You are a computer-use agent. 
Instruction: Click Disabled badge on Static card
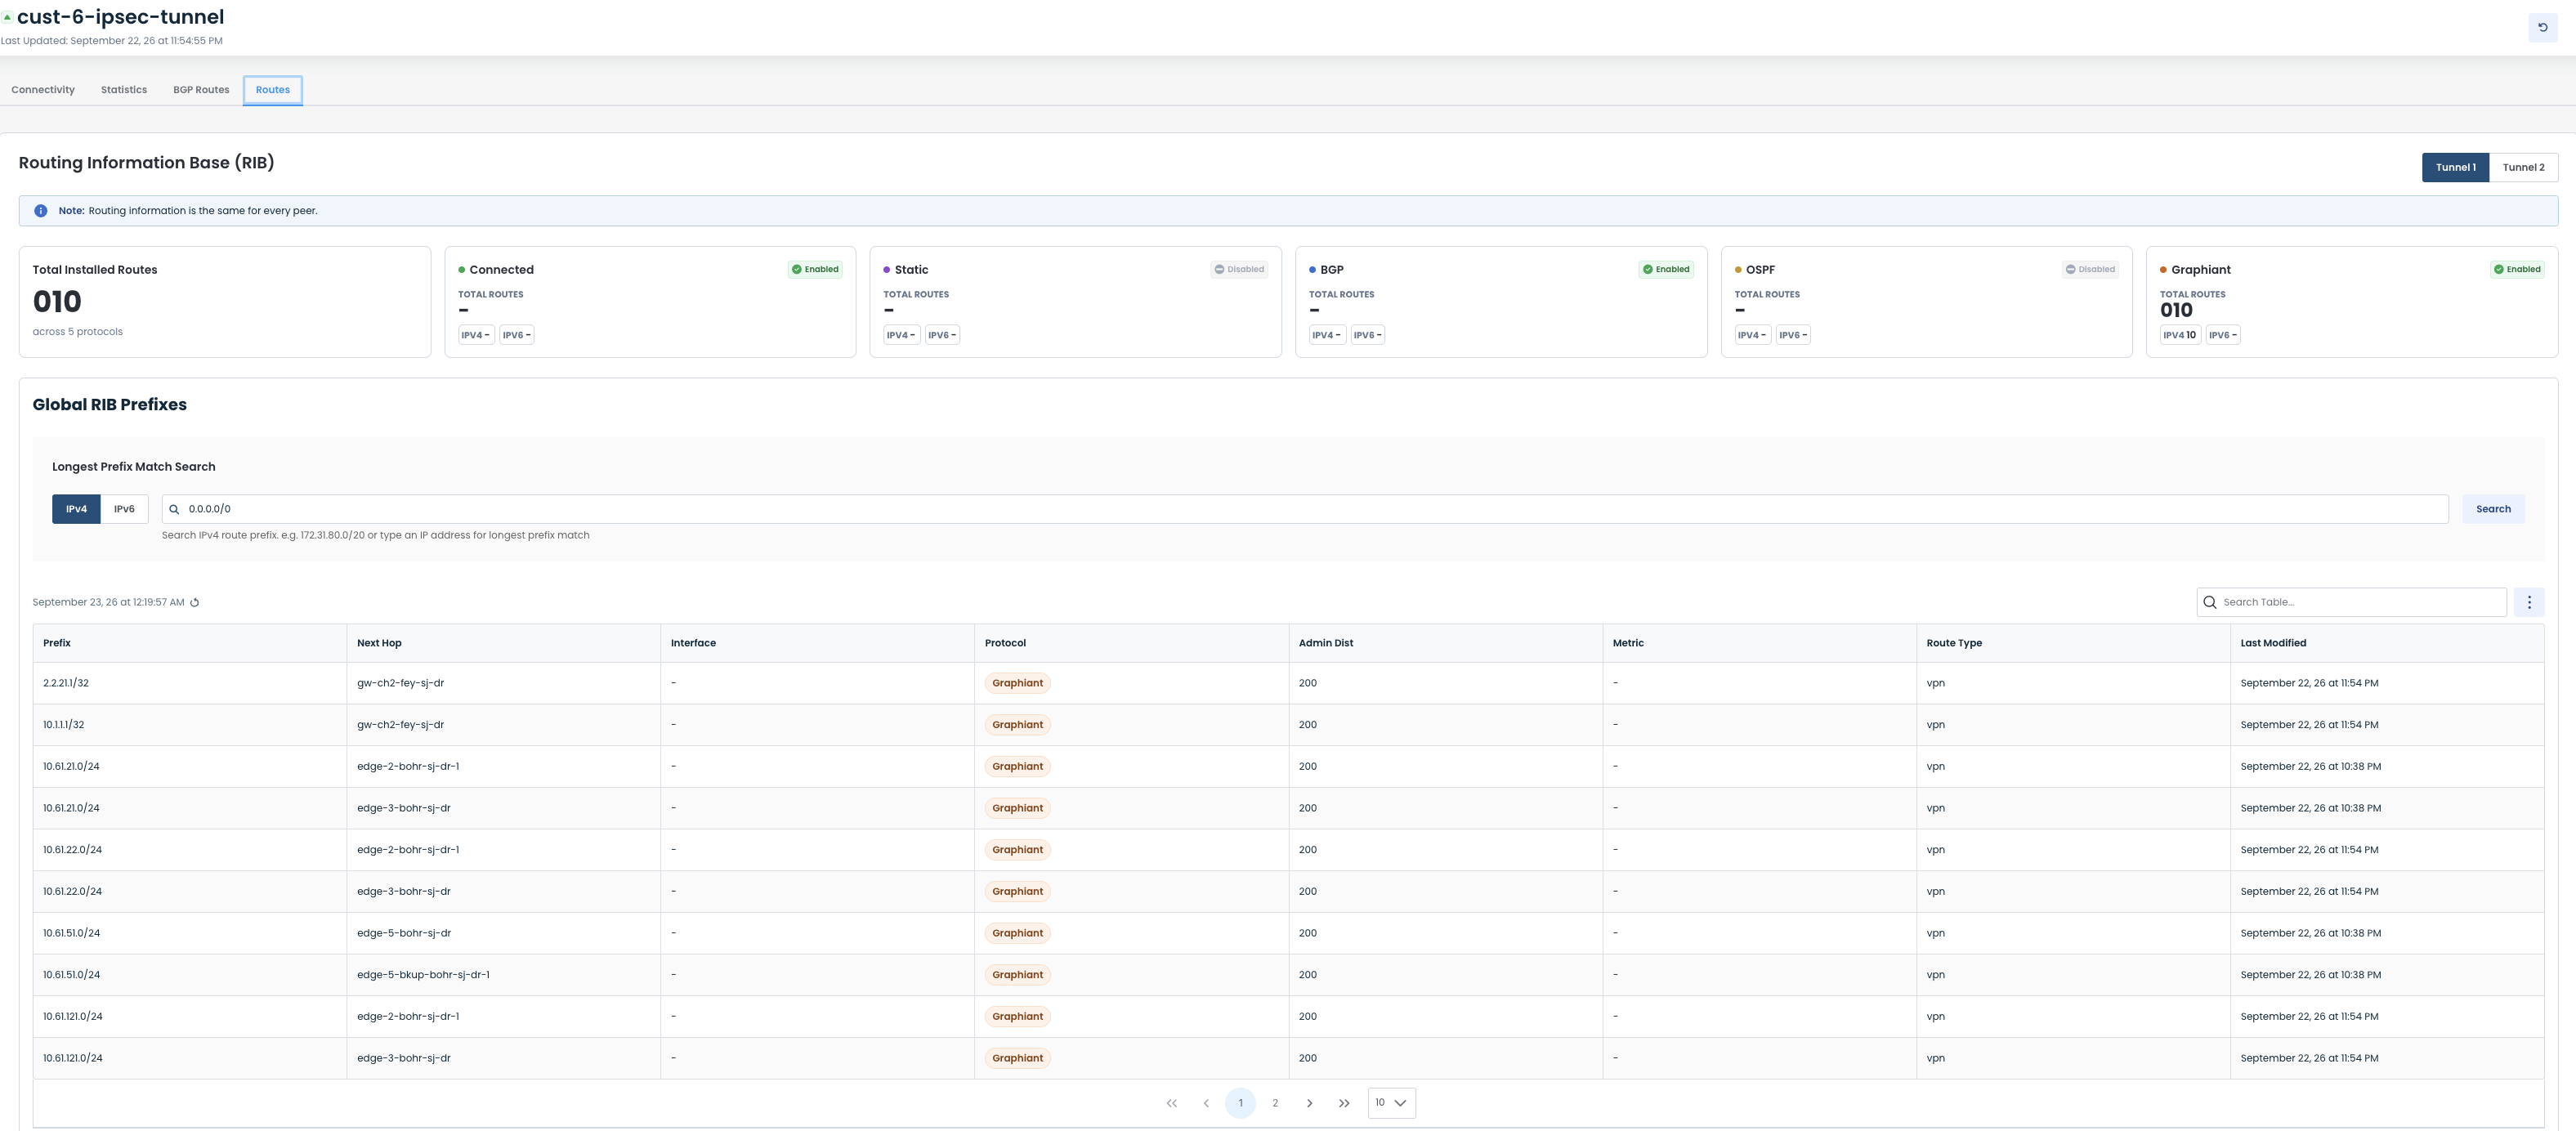(1239, 269)
